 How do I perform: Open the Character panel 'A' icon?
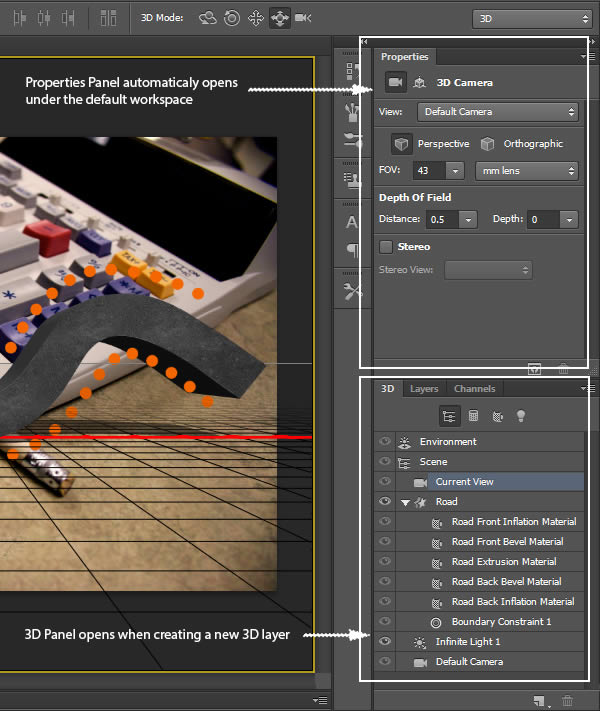[351, 222]
